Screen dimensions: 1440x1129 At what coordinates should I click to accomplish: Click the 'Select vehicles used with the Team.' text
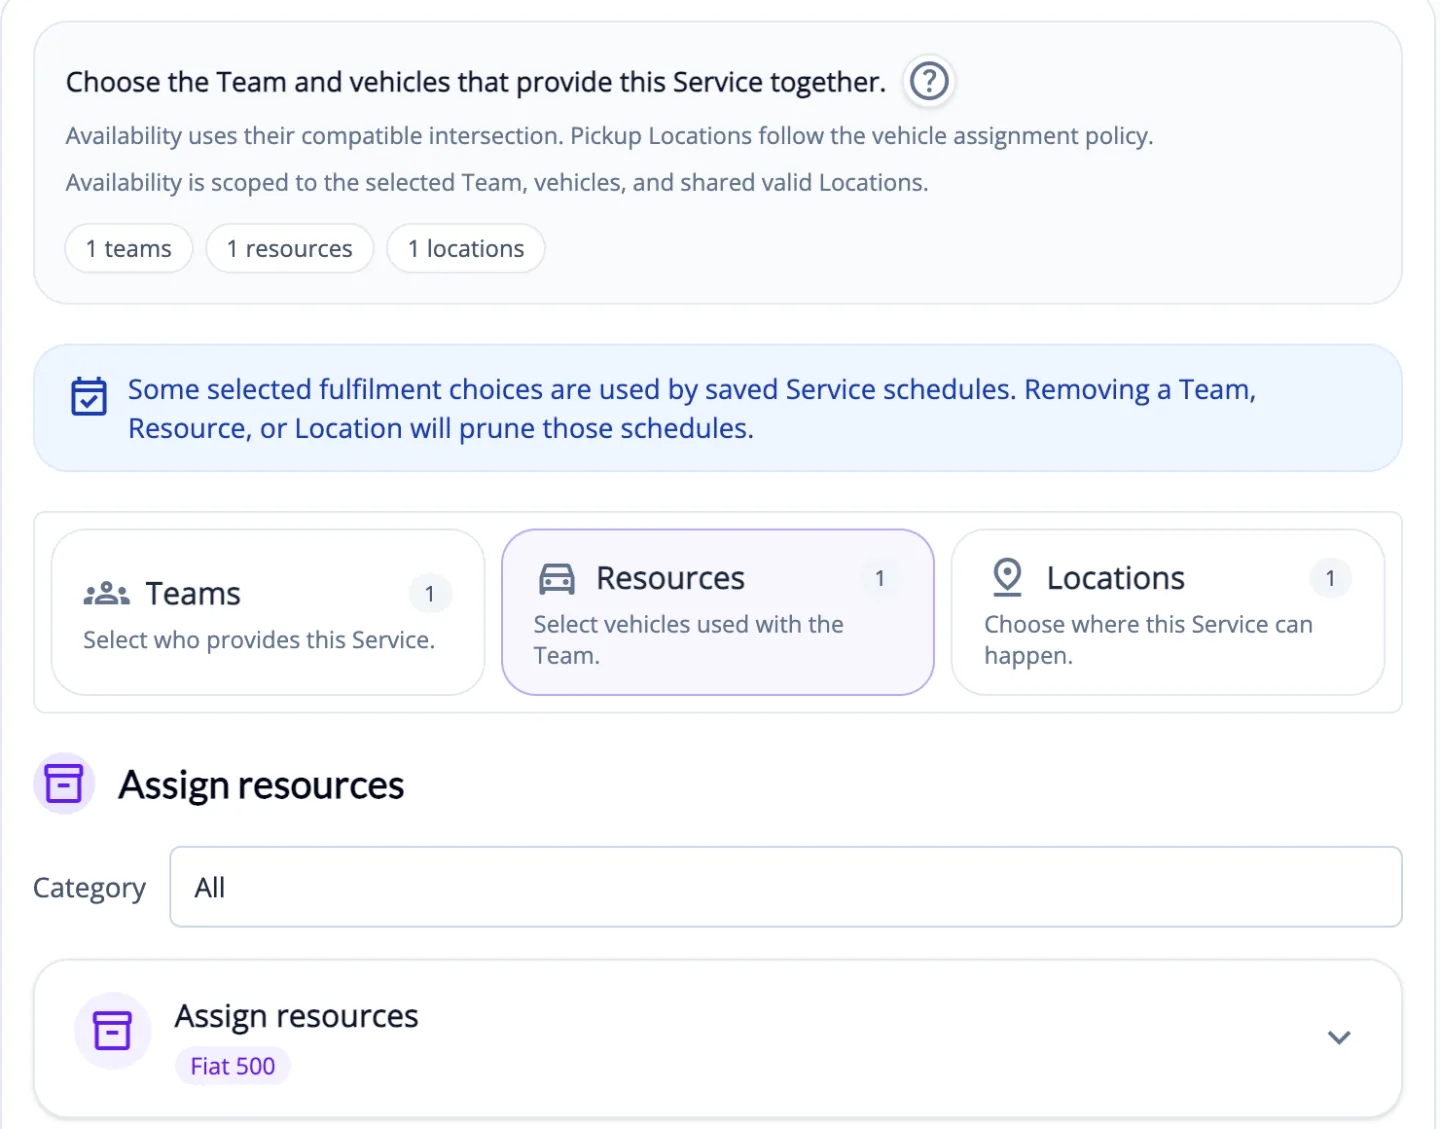[689, 640]
